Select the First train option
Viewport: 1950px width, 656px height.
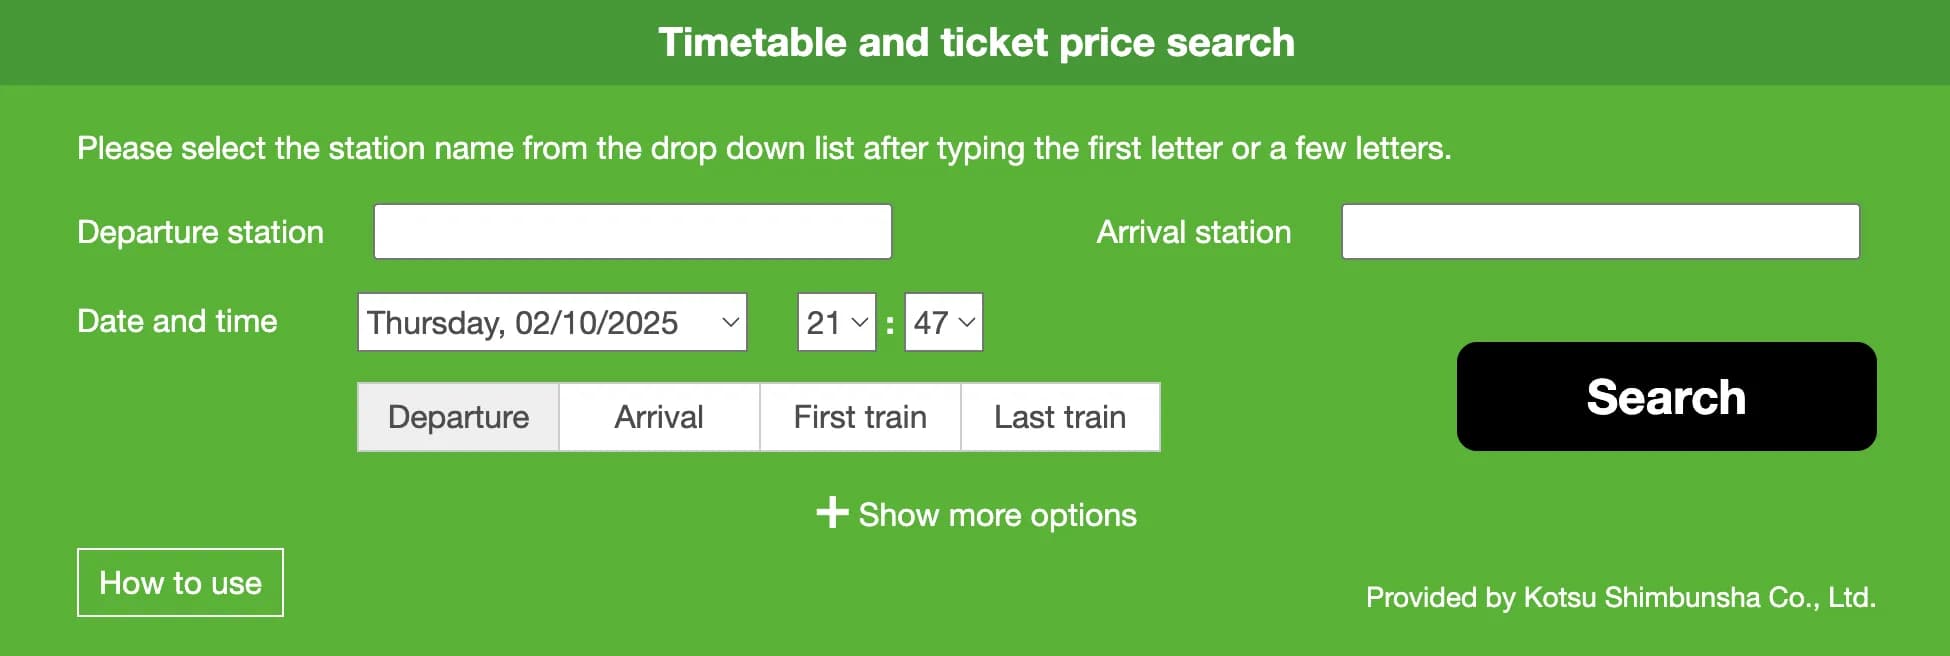[859, 417]
